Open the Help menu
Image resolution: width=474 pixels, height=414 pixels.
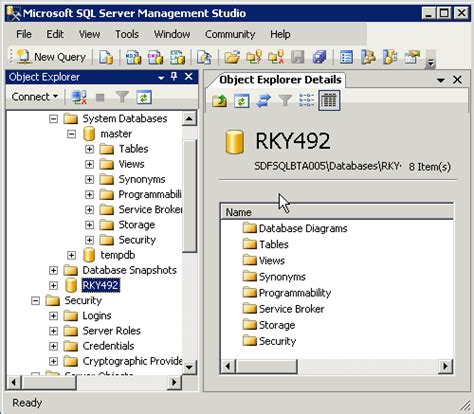[x=280, y=34]
